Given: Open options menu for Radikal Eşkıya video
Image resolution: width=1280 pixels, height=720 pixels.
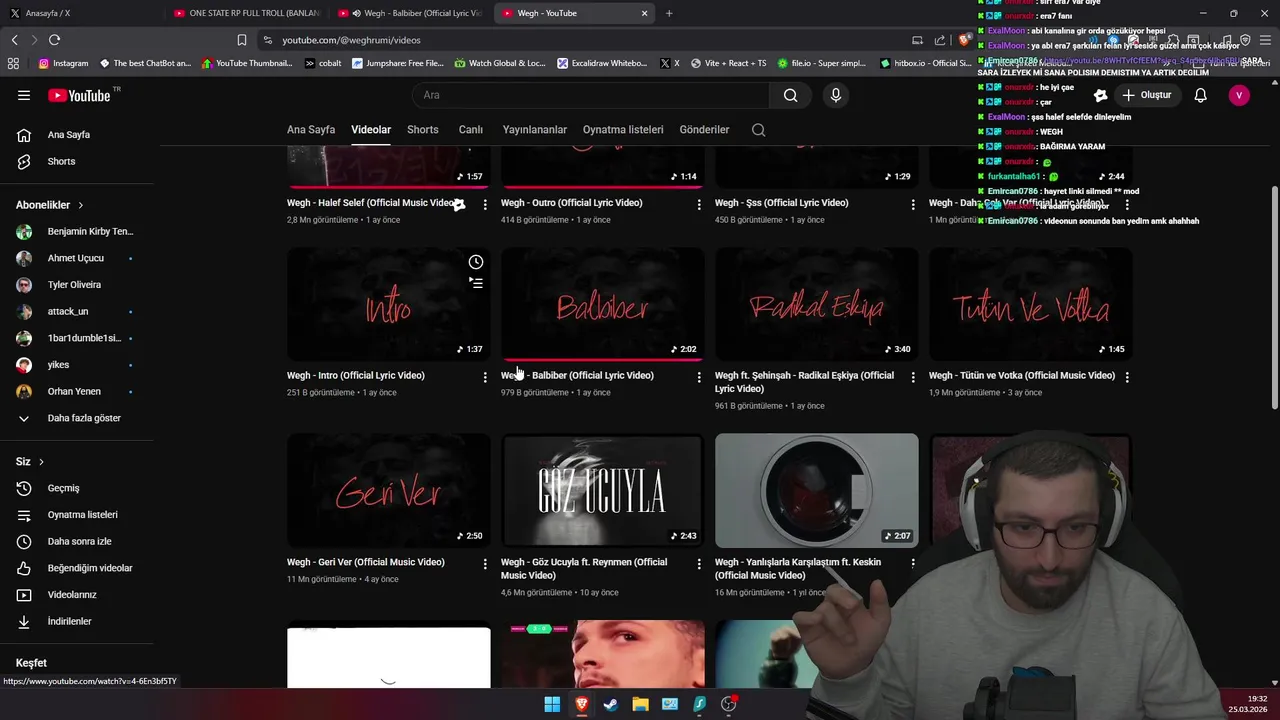Looking at the screenshot, I should (913, 377).
